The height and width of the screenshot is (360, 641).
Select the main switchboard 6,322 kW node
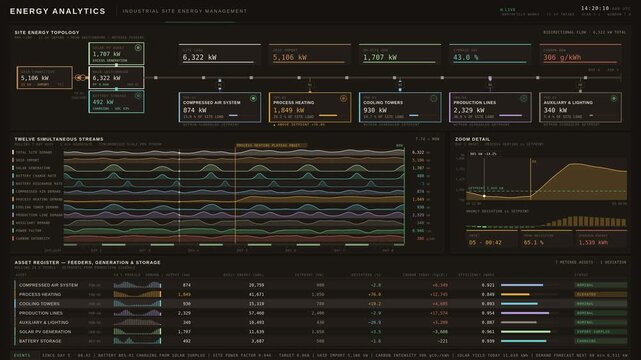point(117,77)
